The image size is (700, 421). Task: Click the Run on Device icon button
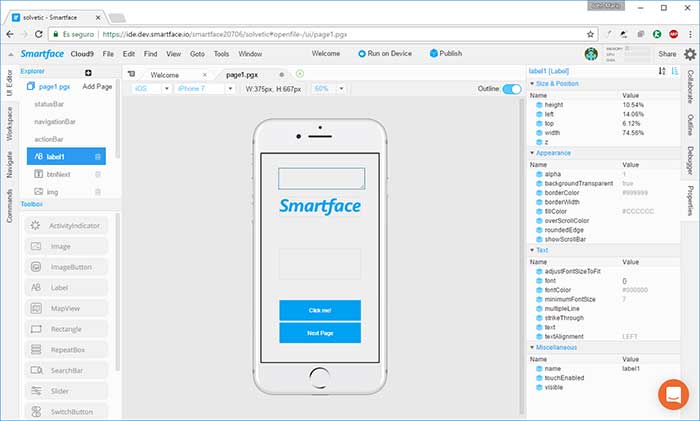385,53
